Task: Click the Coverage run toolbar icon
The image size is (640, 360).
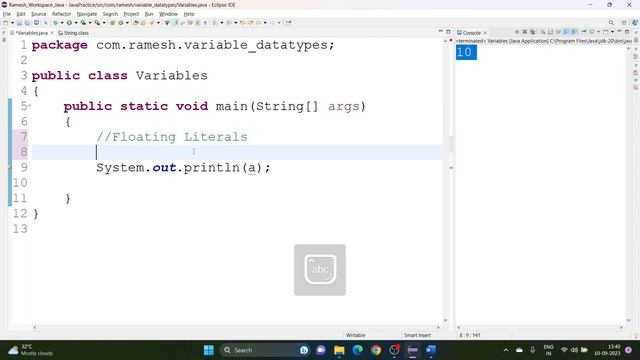Action: (83, 23)
